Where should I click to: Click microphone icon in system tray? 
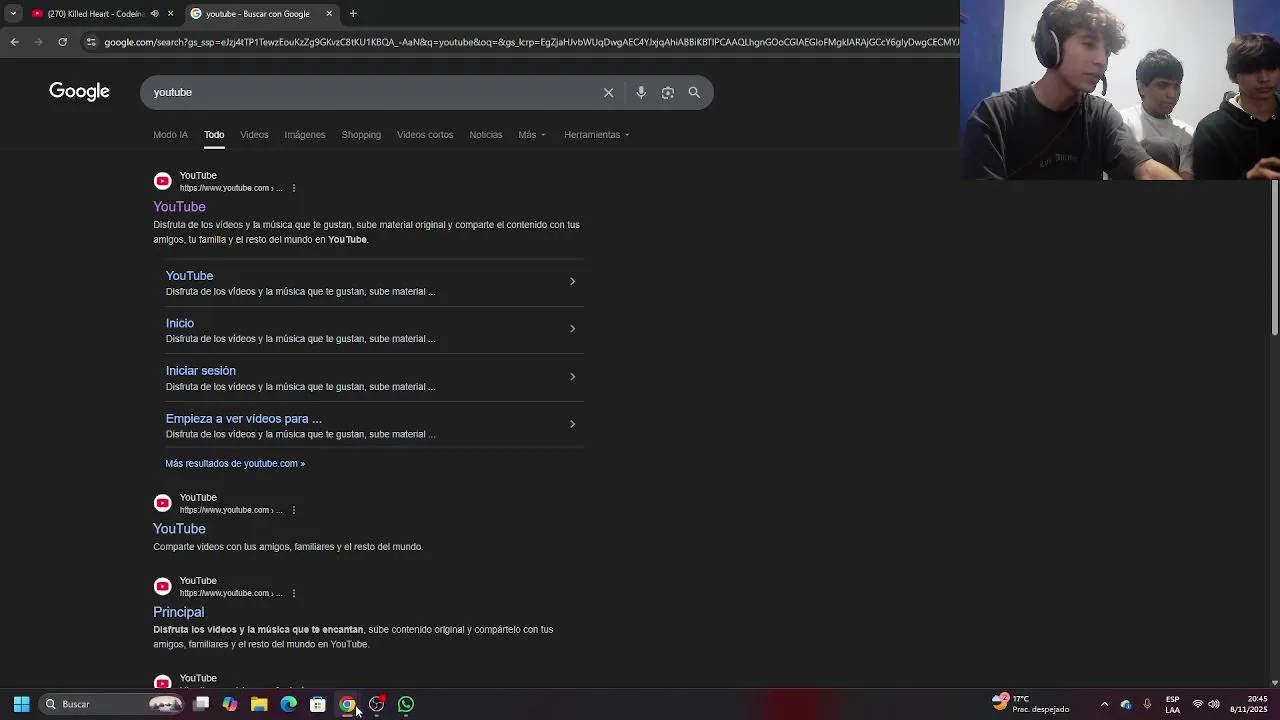pyautogui.click(x=1147, y=704)
